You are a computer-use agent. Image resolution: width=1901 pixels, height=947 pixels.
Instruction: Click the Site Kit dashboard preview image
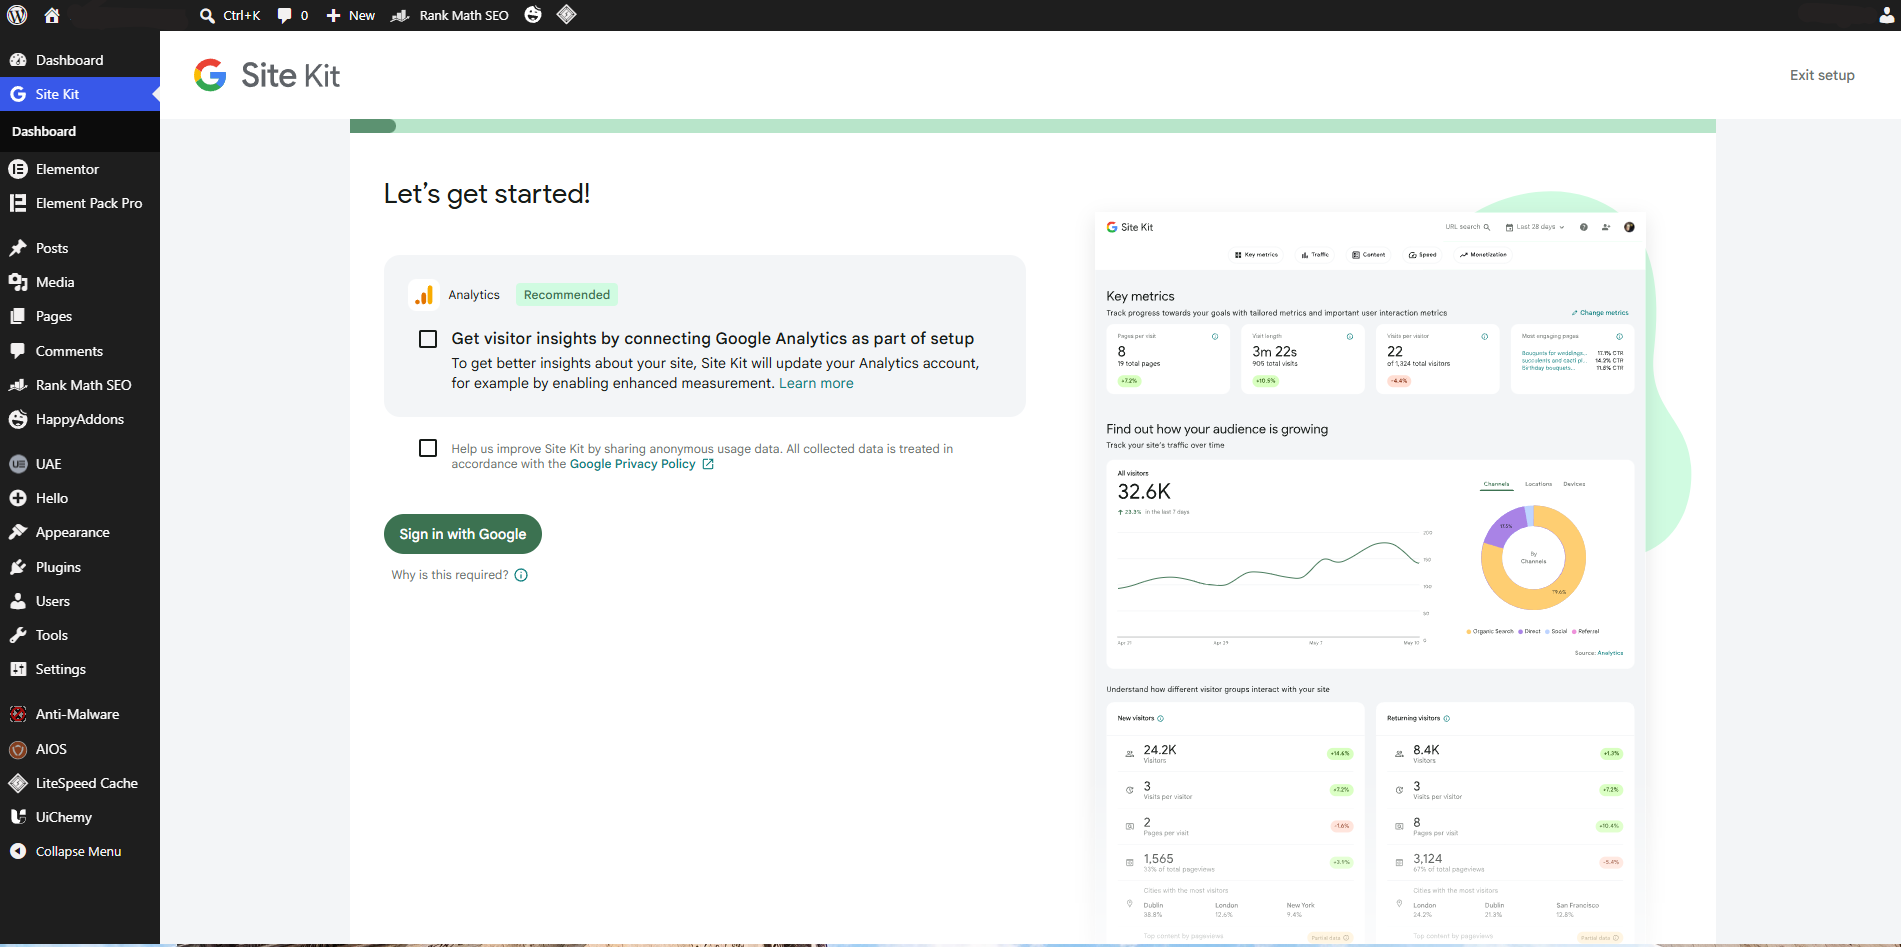(1370, 575)
